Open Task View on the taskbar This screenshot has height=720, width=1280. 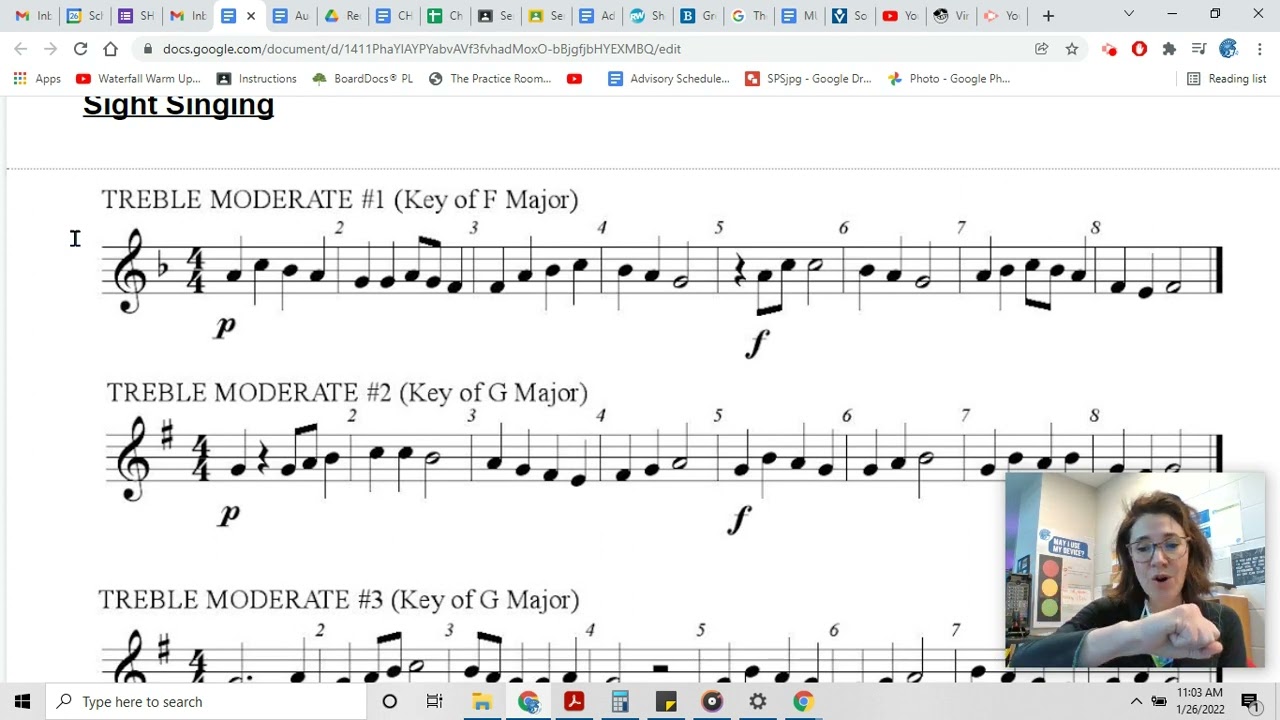pos(434,701)
